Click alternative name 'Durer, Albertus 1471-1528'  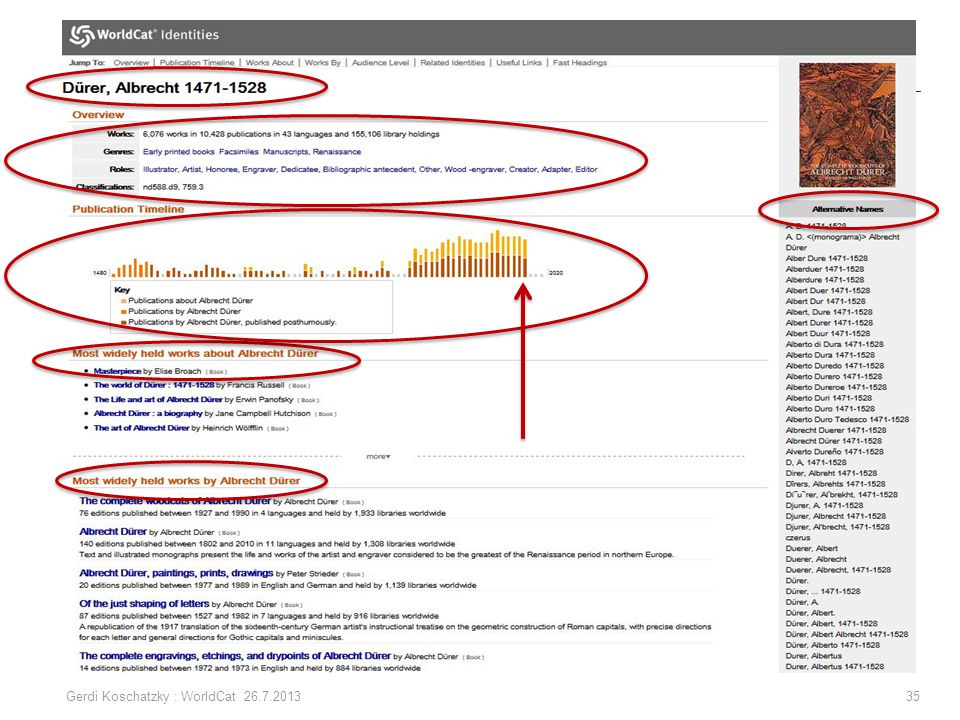835,667
